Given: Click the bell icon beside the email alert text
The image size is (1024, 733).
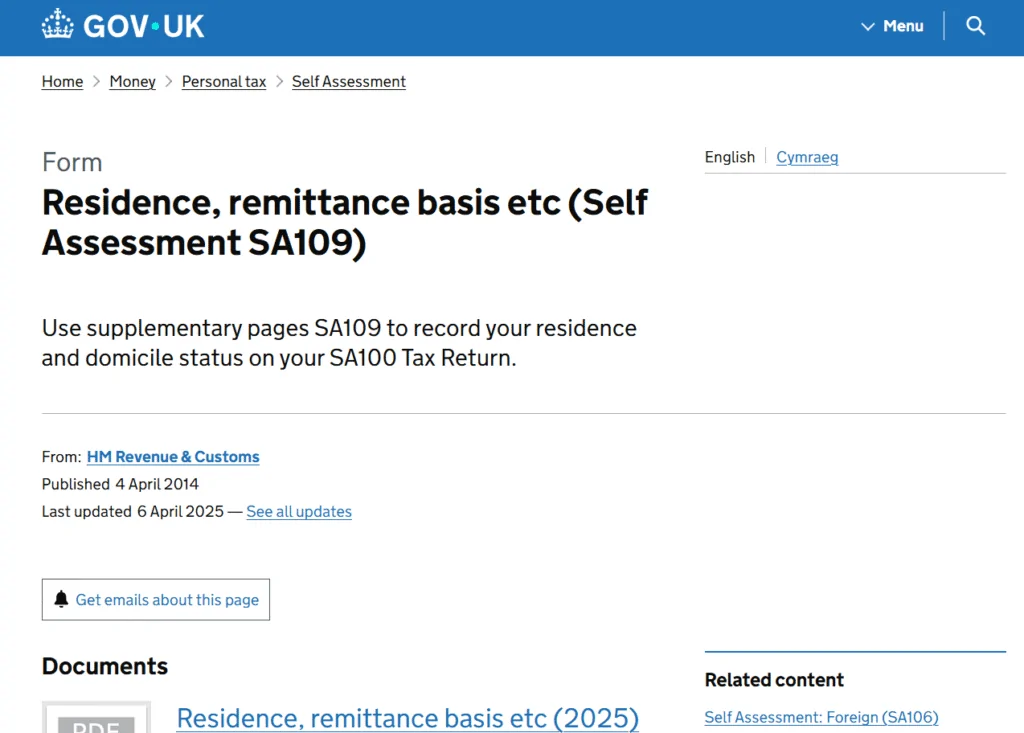Looking at the screenshot, I should click(x=61, y=600).
